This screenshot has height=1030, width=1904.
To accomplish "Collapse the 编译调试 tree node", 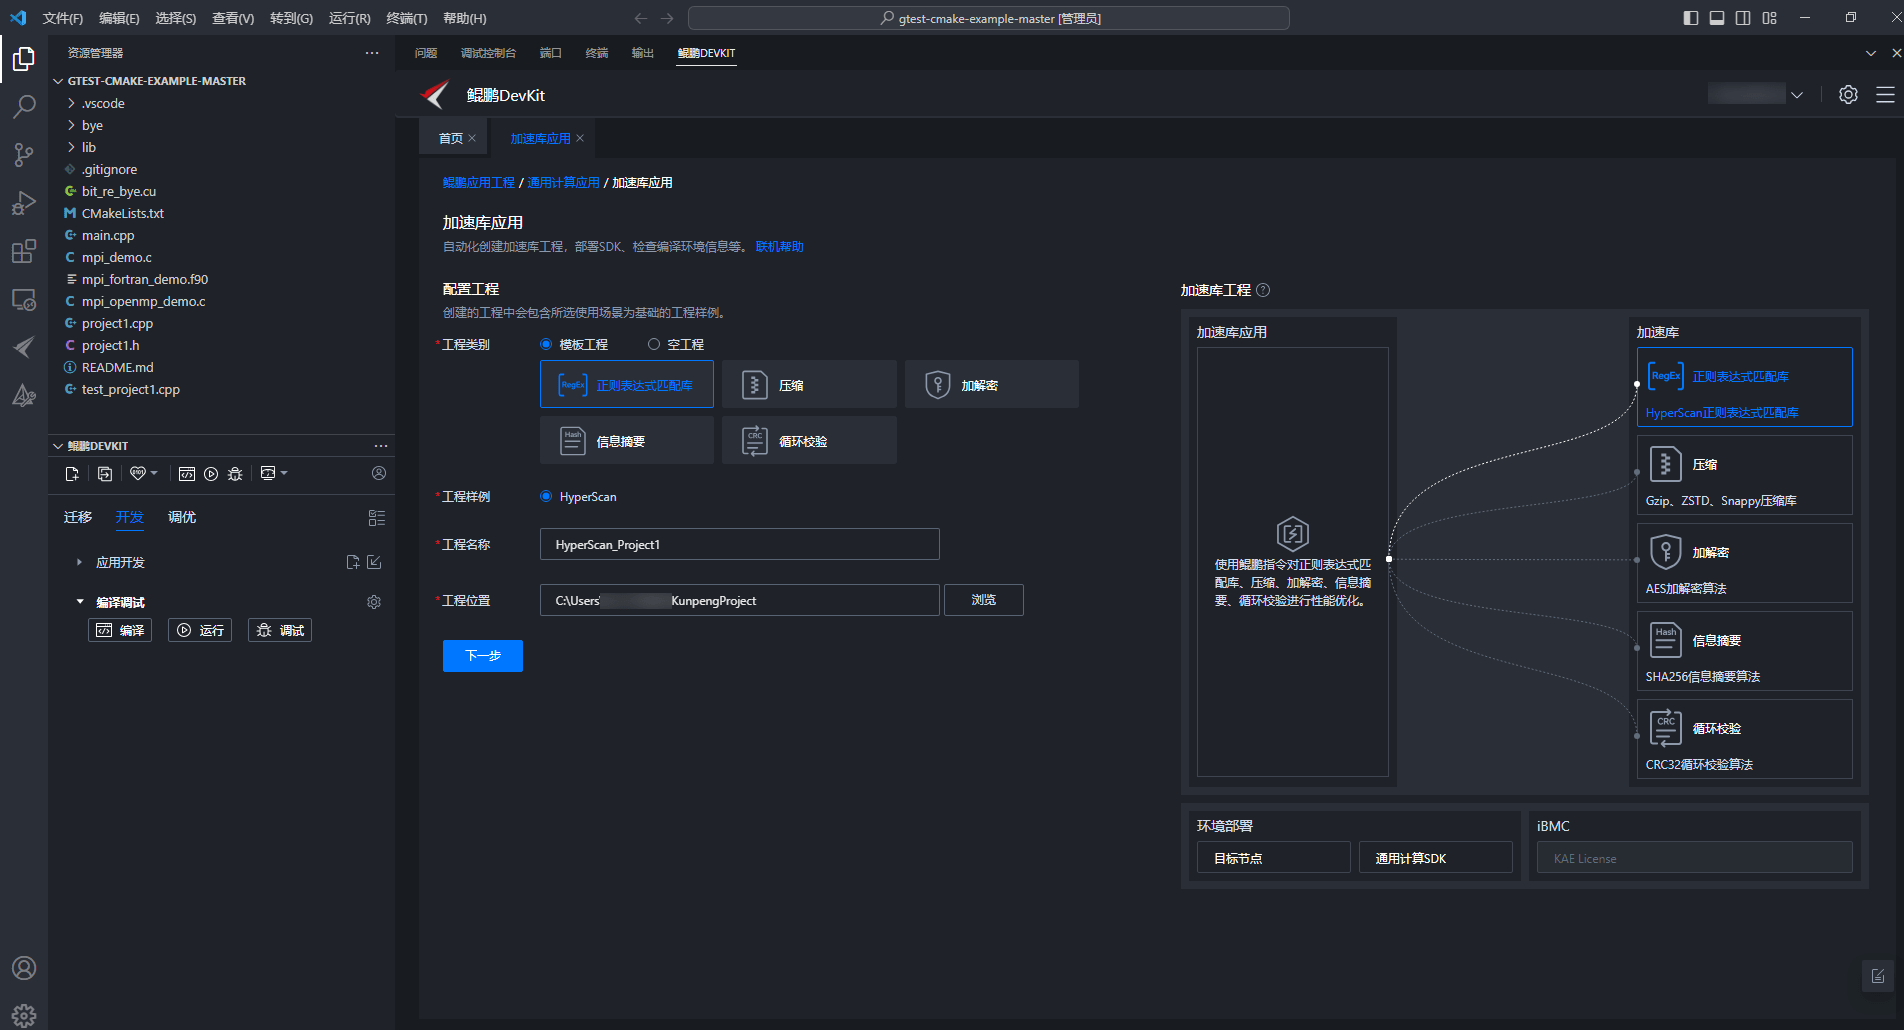I will pyautogui.click(x=80, y=602).
